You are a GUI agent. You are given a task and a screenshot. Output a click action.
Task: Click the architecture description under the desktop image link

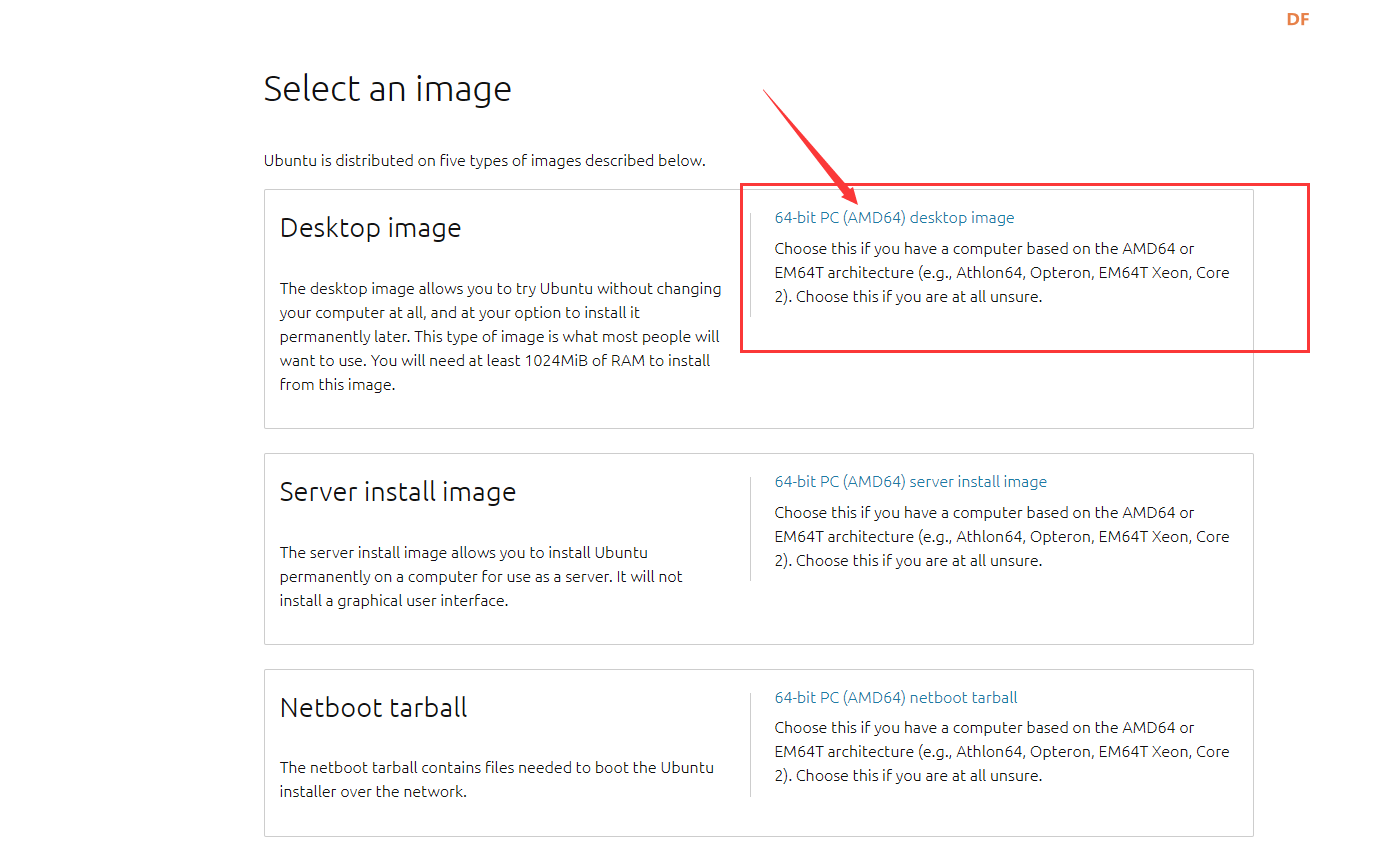point(1001,273)
